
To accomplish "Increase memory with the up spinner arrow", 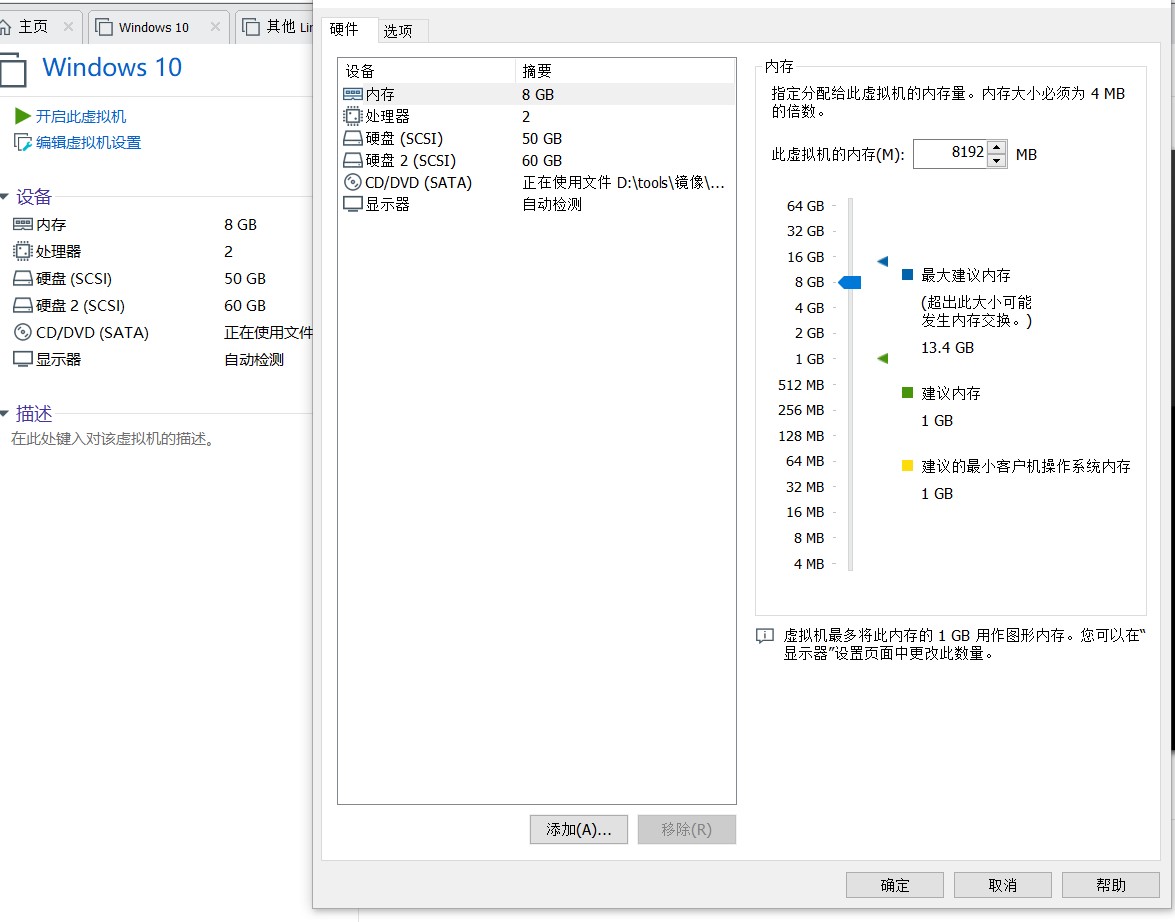I will [x=997, y=147].
